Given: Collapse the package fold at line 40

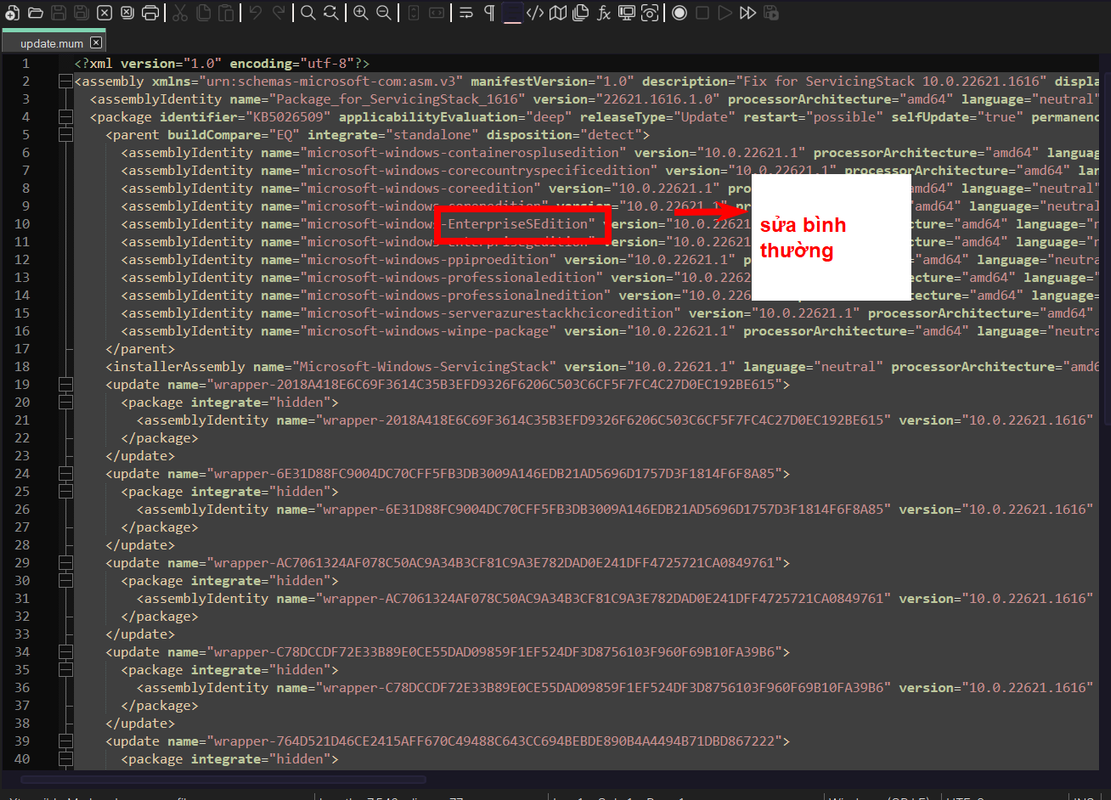Looking at the screenshot, I should tap(65, 759).
